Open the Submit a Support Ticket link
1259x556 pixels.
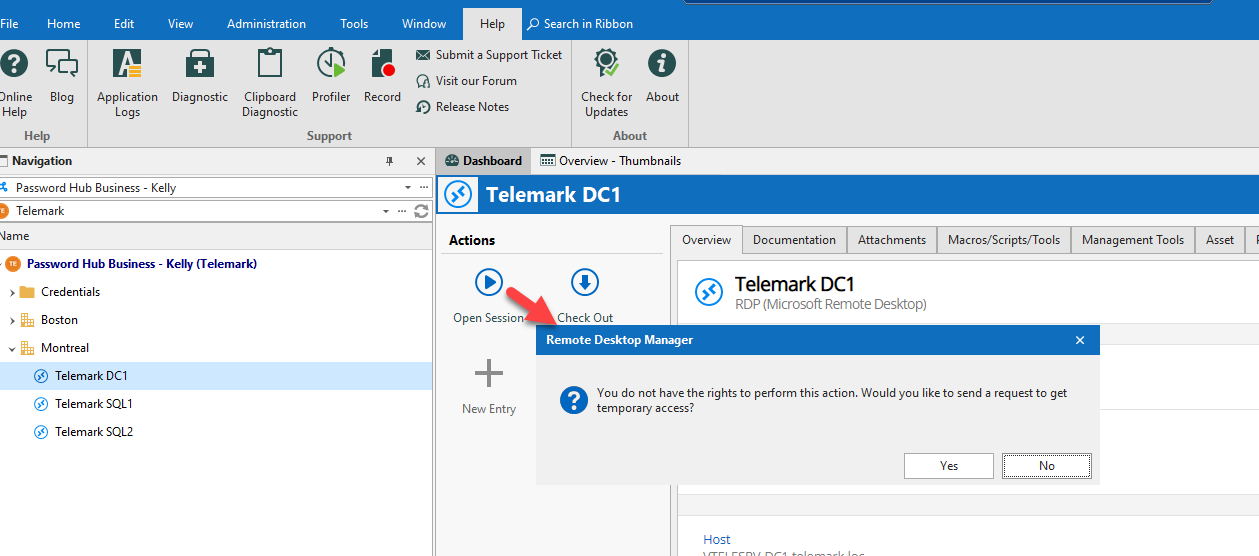click(x=498, y=55)
